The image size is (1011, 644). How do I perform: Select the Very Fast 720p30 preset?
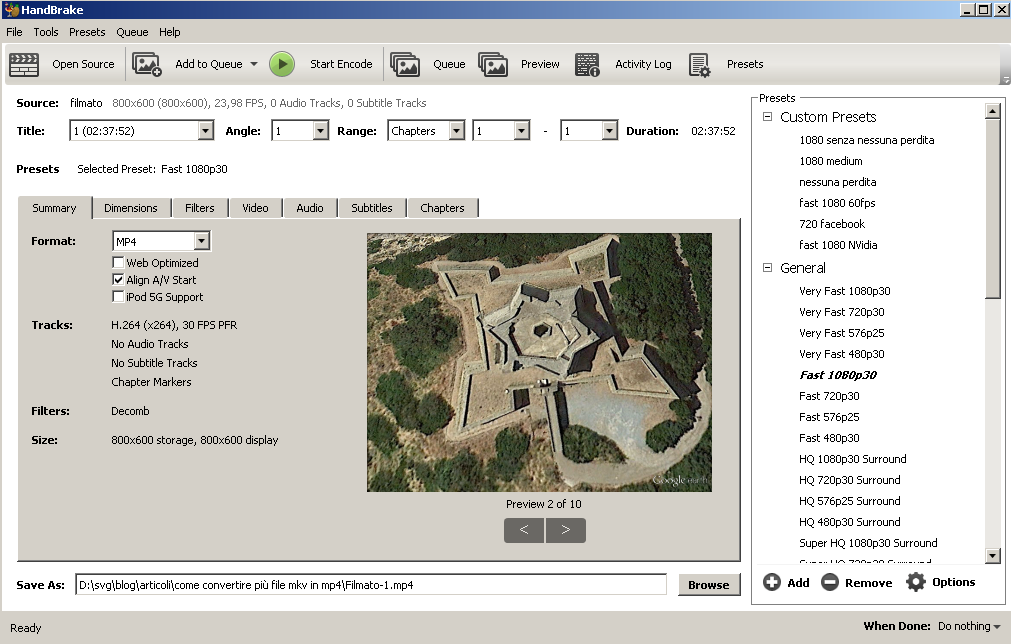click(841, 312)
